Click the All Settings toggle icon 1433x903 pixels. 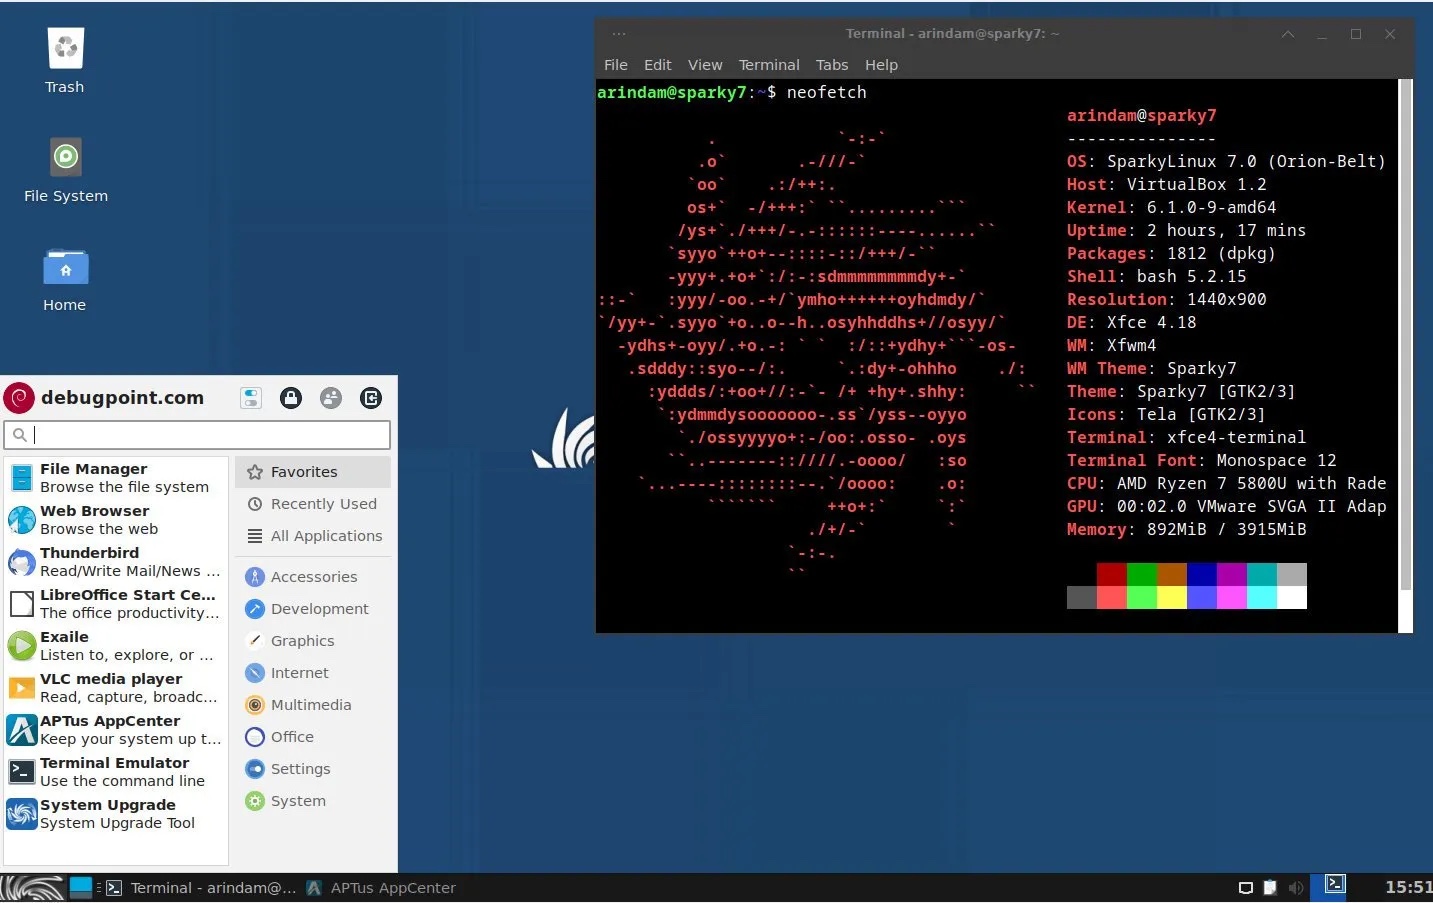pos(251,397)
